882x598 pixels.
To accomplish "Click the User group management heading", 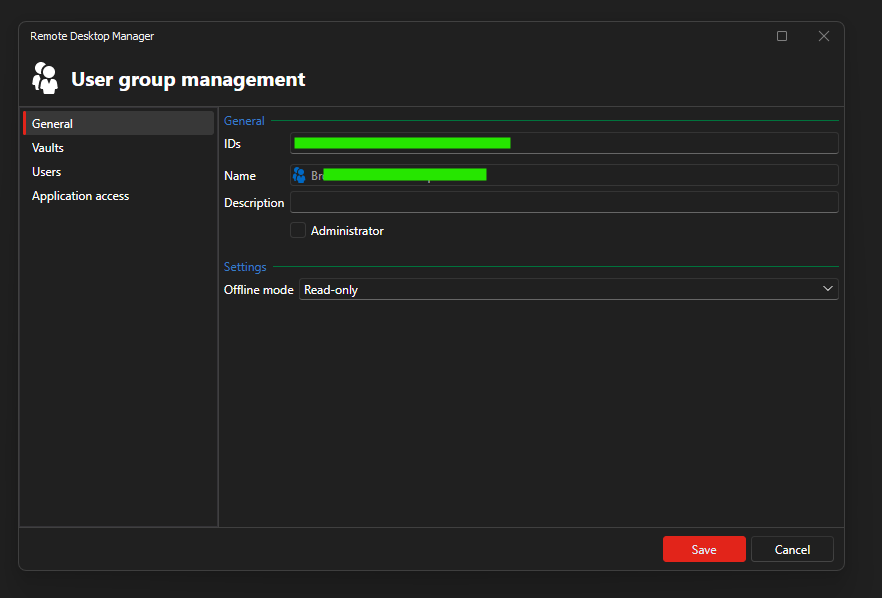I will [188, 79].
